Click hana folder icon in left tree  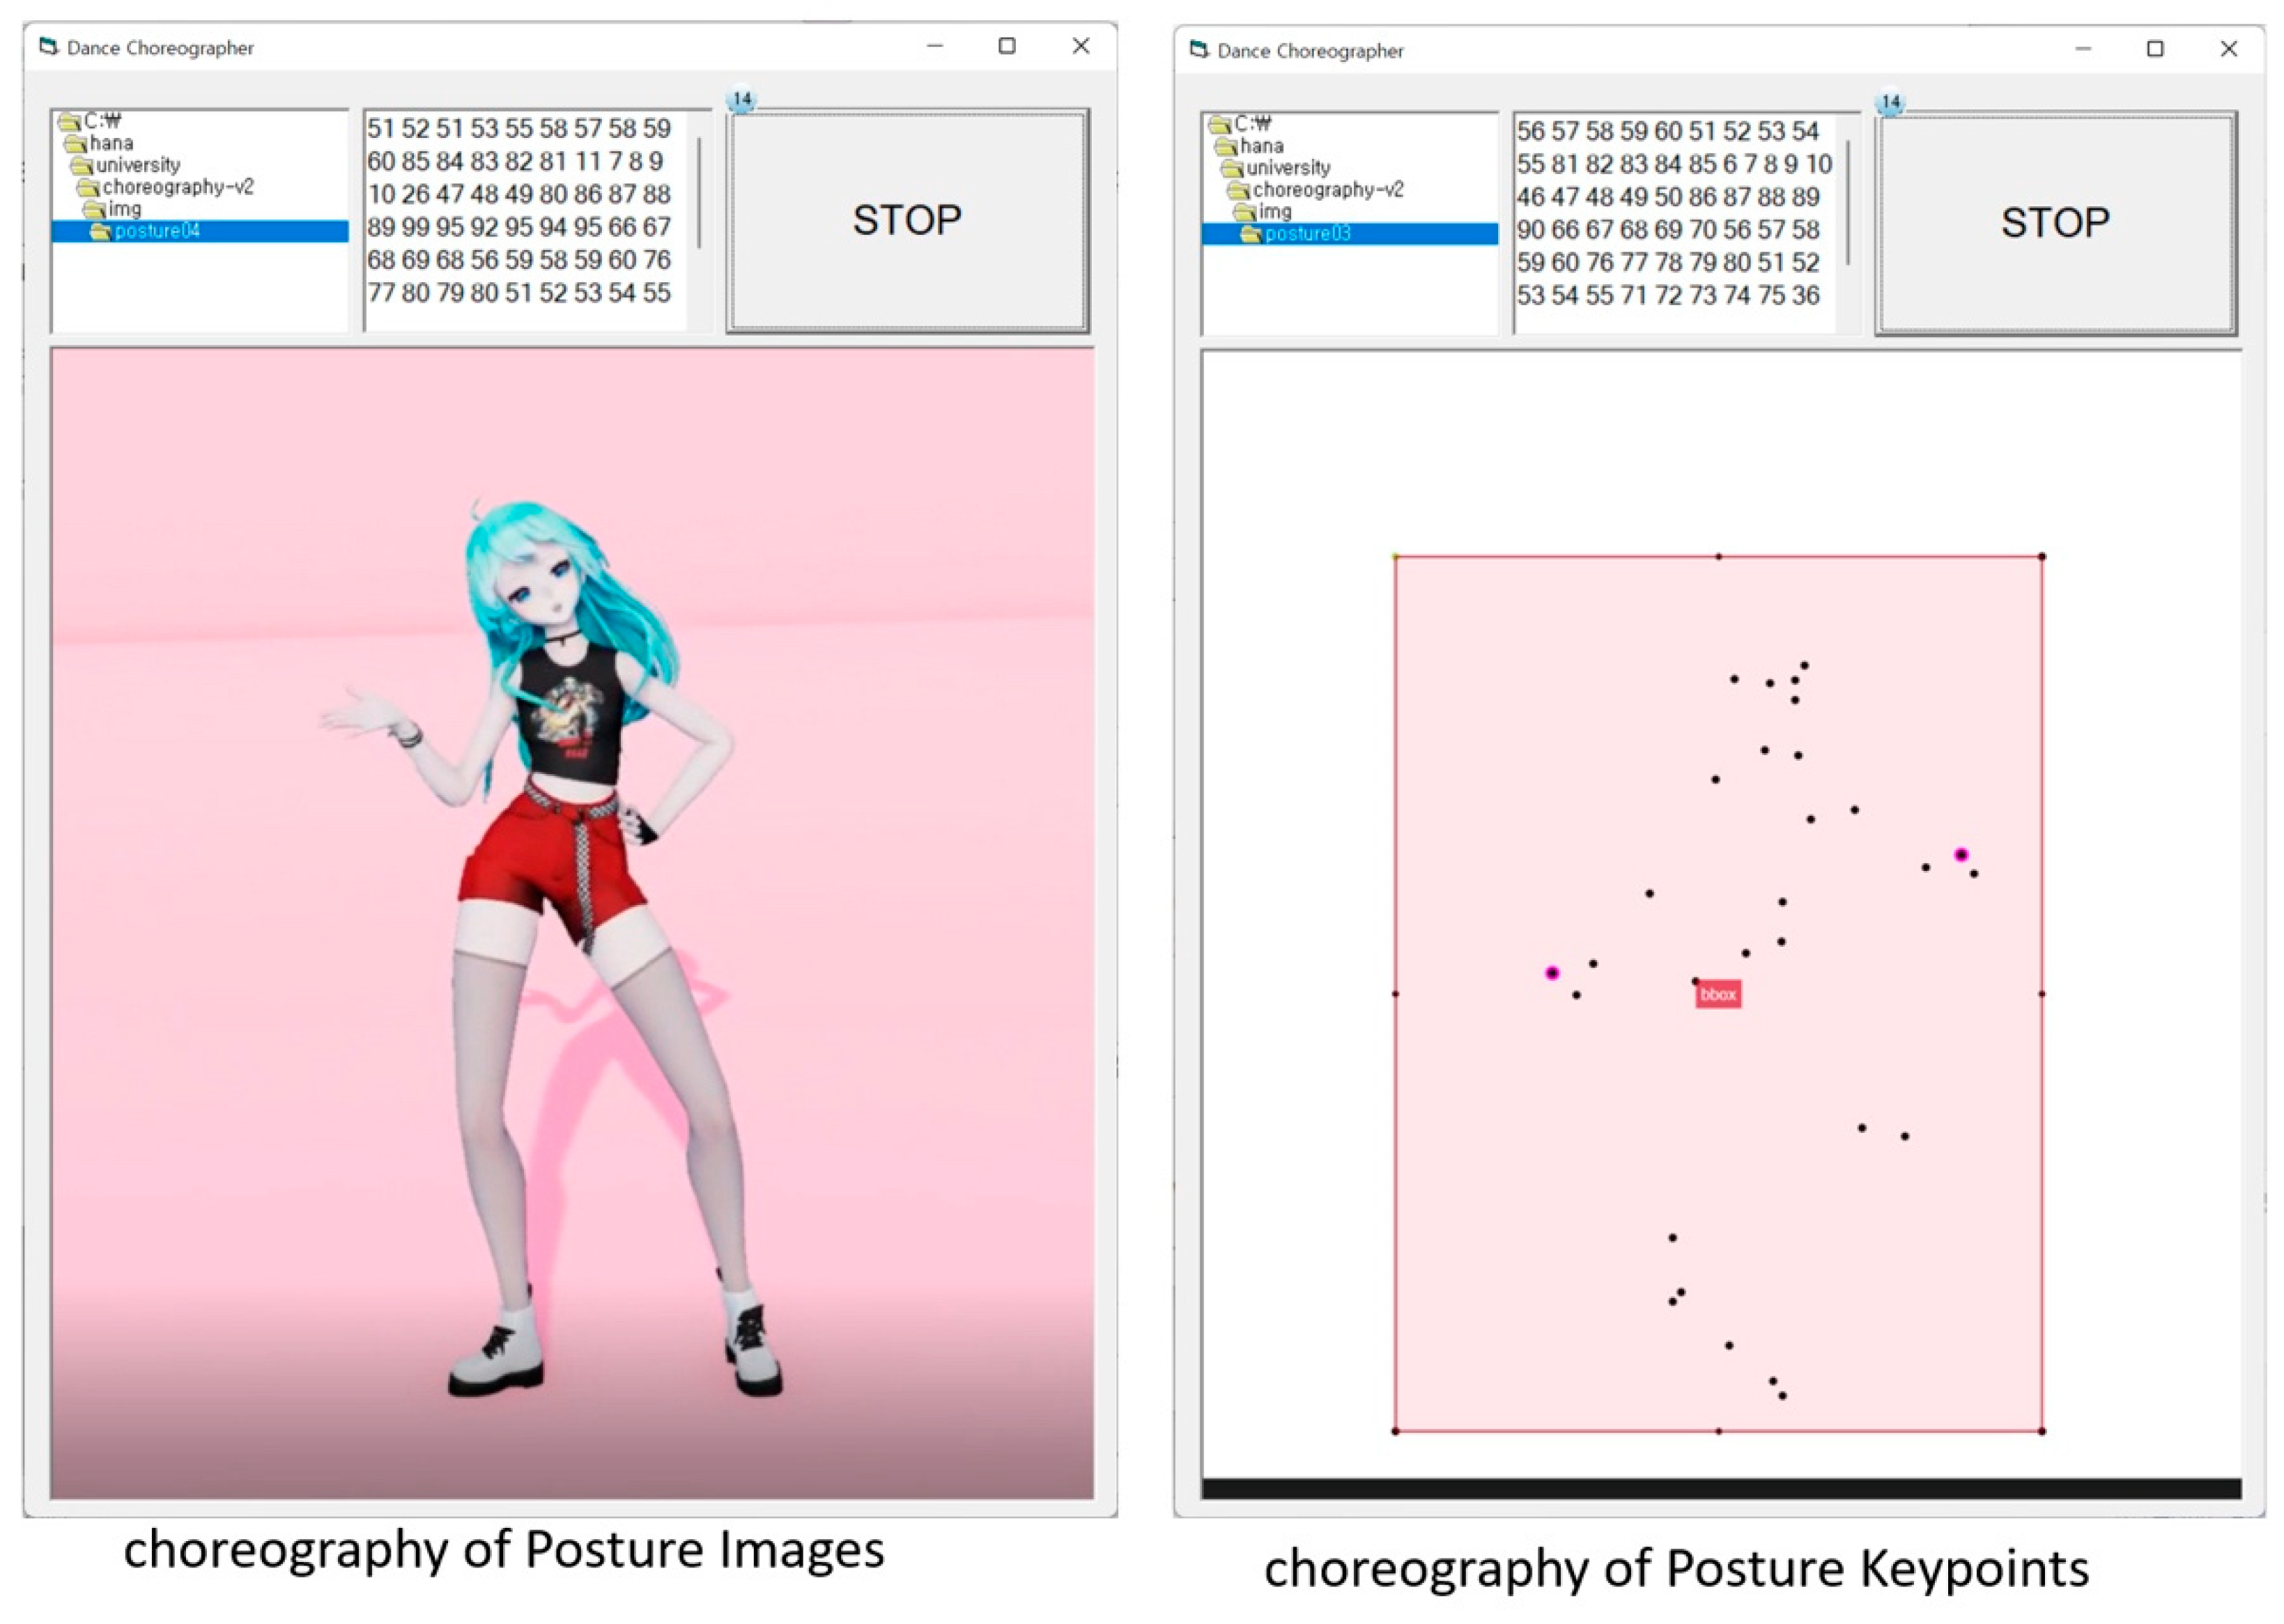coord(77,144)
